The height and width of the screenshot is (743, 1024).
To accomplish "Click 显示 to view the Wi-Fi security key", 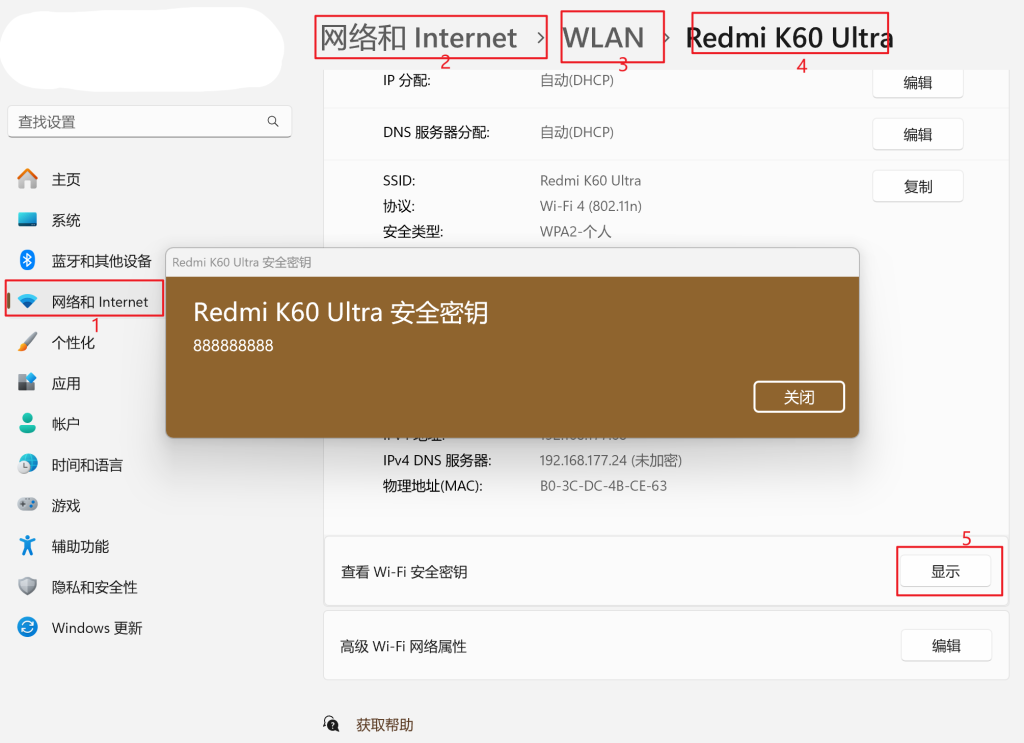I will 945,572.
